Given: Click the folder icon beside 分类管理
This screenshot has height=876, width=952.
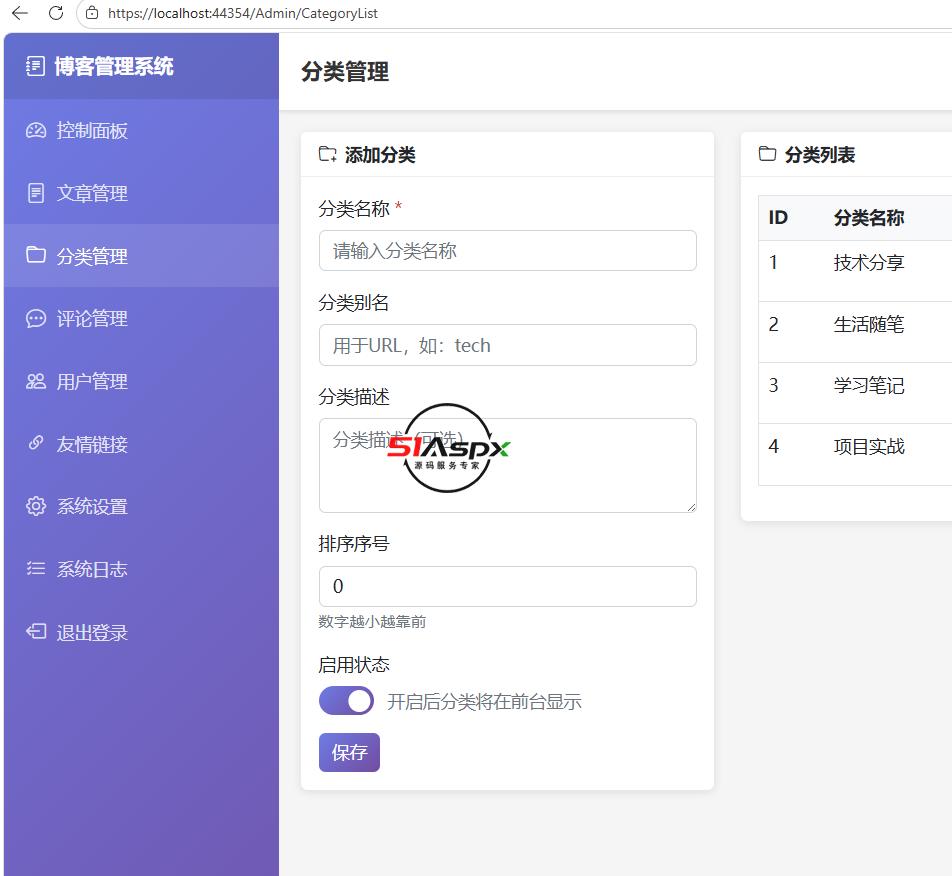Looking at the screenshot, I should (x=36, y=255).
